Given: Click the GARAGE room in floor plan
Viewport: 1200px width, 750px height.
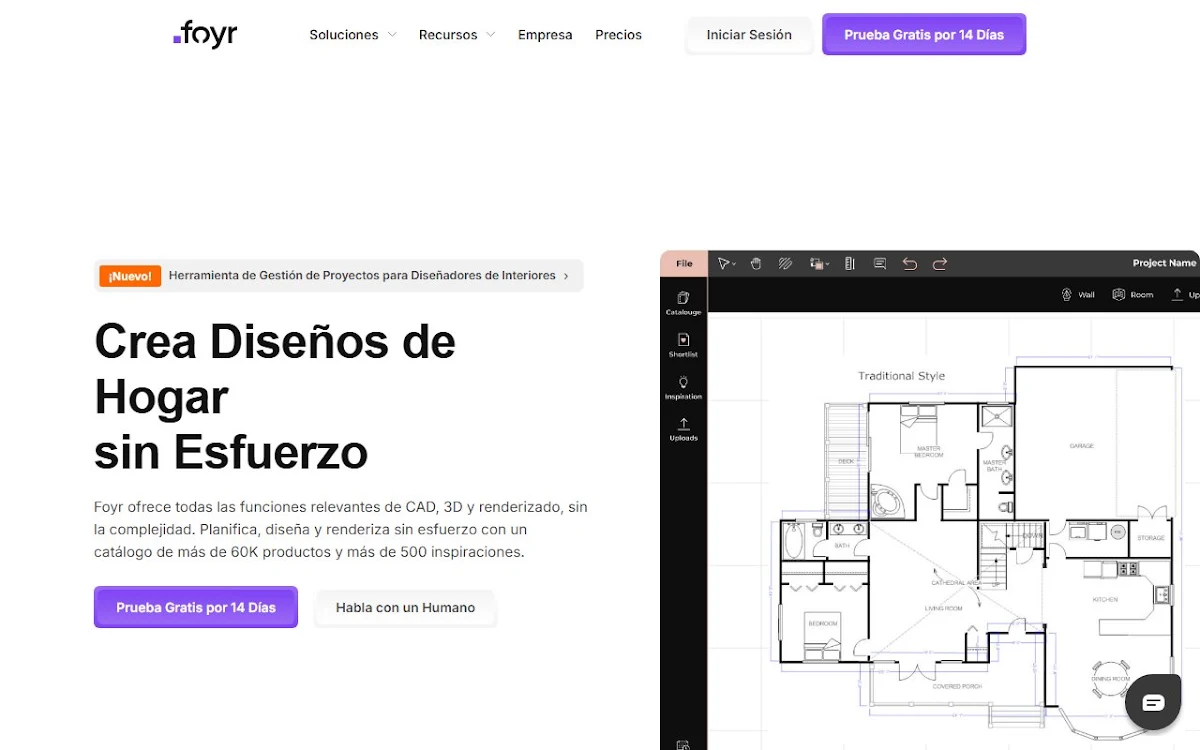Looking at the screenshot, I should click(x=1081, y=446).
